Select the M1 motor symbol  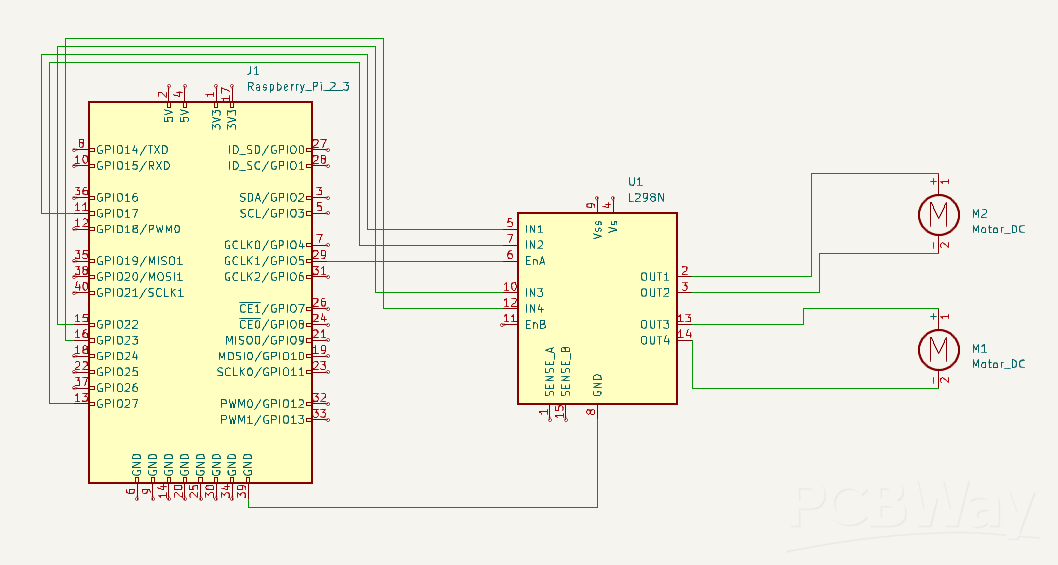point(939,350)
